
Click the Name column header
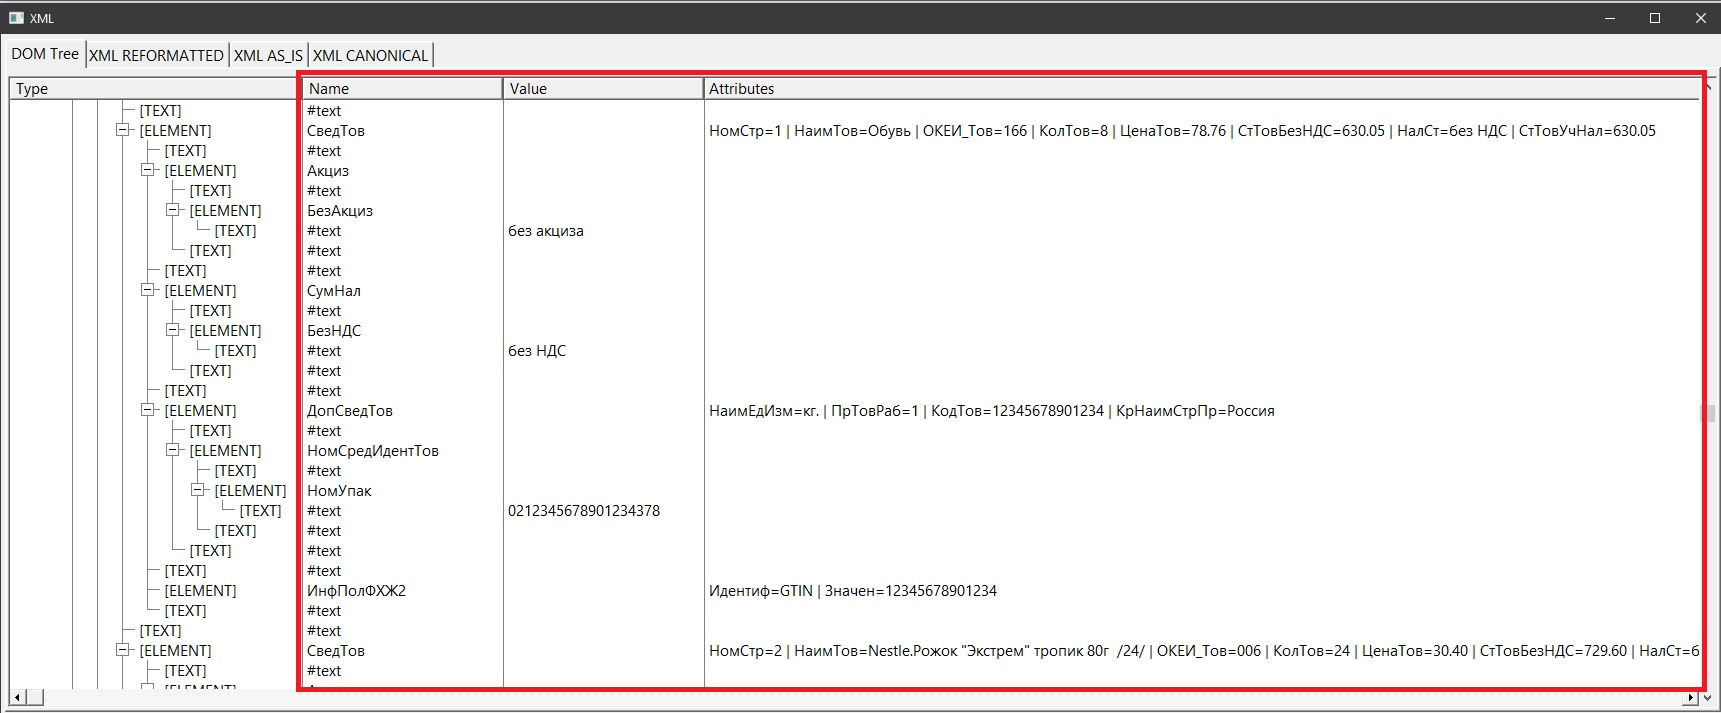click(401, 89)
